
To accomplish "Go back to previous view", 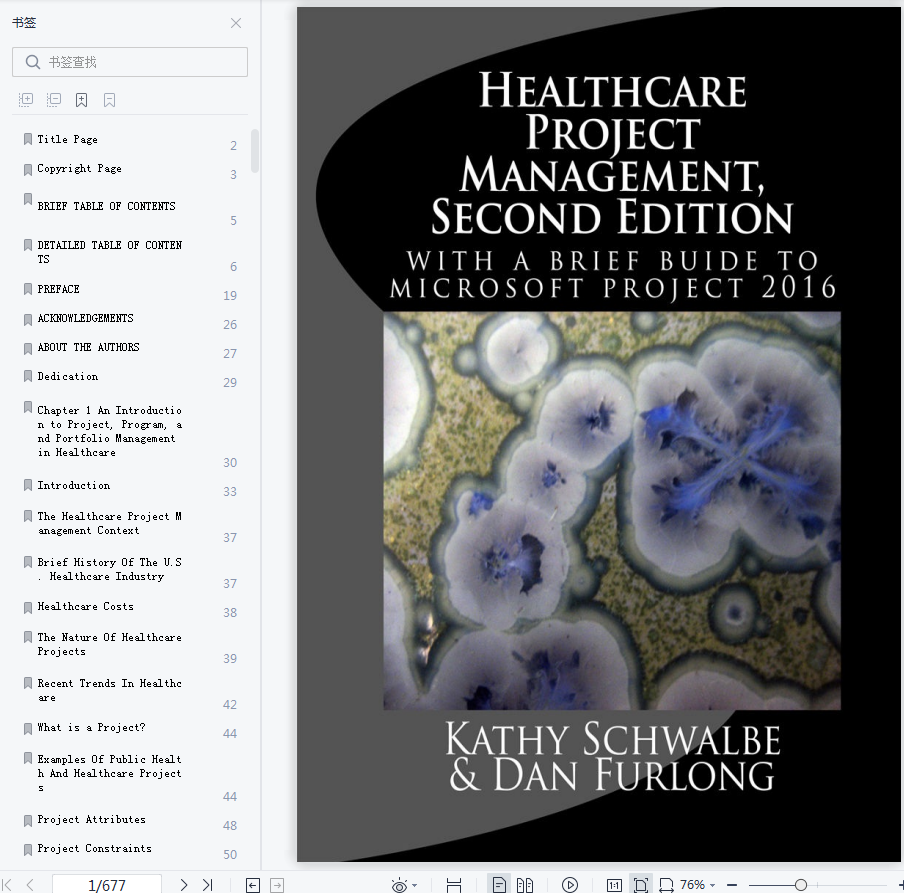I will (x=253, y=885).
